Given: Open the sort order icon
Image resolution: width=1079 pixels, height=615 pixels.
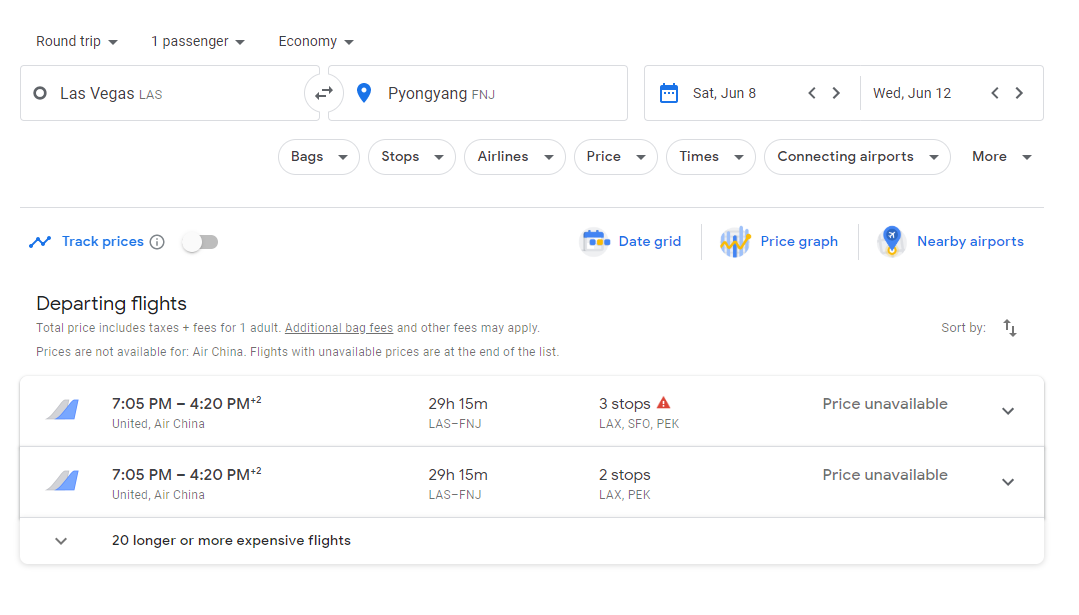Looking at the screenshot, I should point(1009,328).
